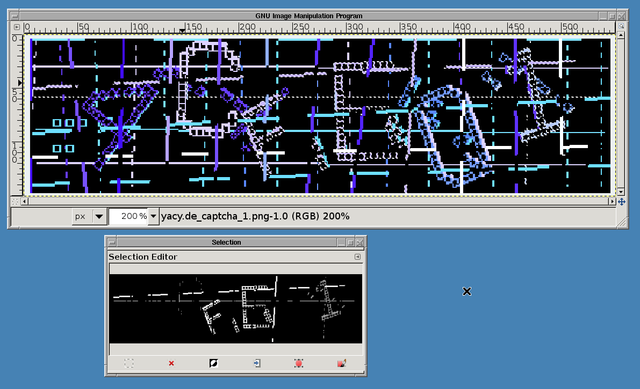Screen dimensions: 640x389
Task: Click the zoom-on-resize magnifier icon in GIMP window
Action: click(621, 27)
